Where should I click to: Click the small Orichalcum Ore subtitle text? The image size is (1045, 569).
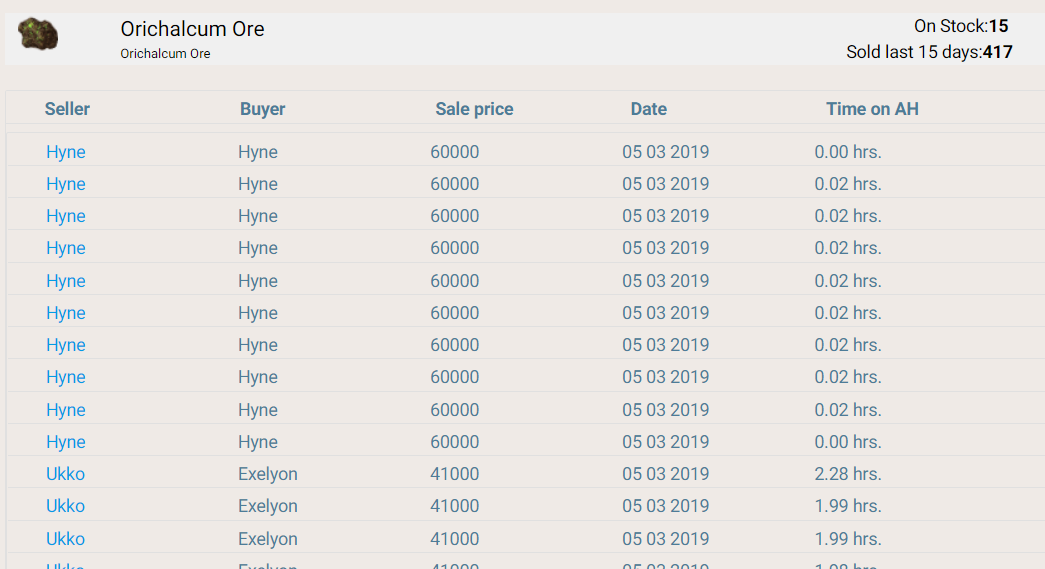(165, 54)
